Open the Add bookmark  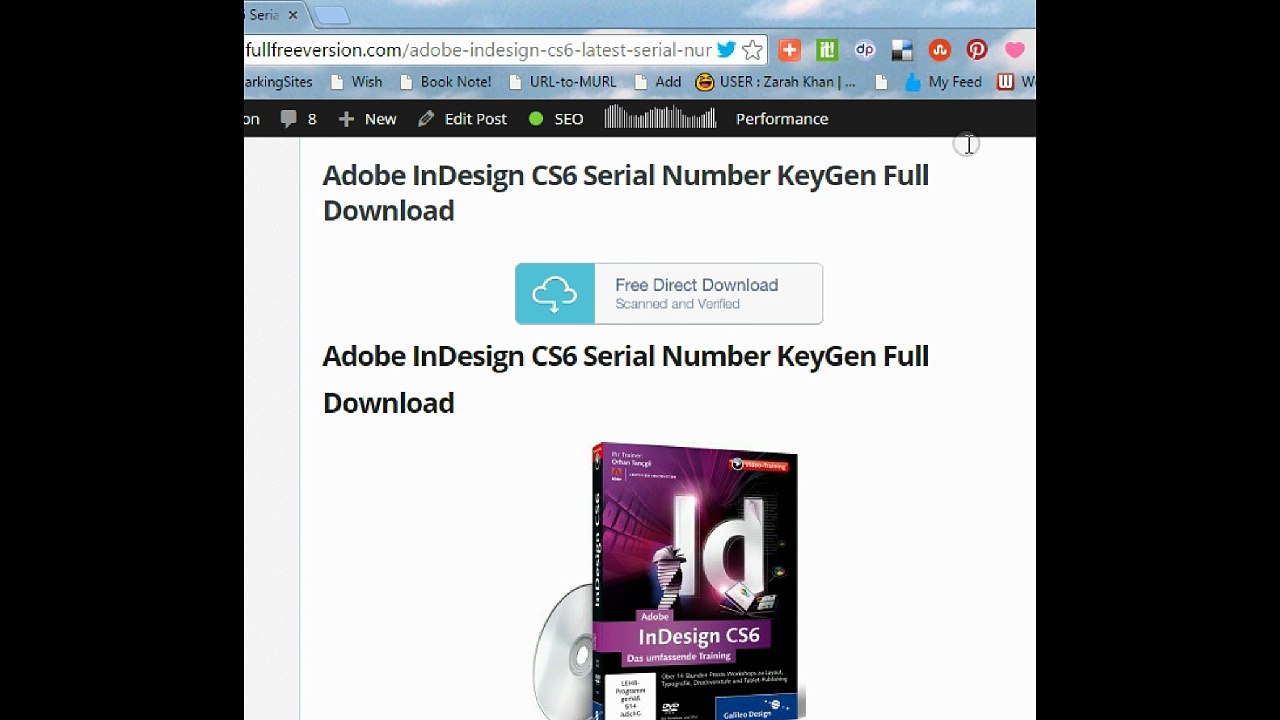658,82
